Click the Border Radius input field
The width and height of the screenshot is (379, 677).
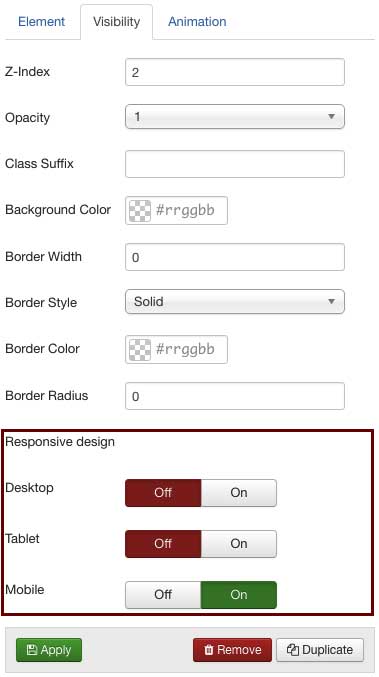(235, 396)
